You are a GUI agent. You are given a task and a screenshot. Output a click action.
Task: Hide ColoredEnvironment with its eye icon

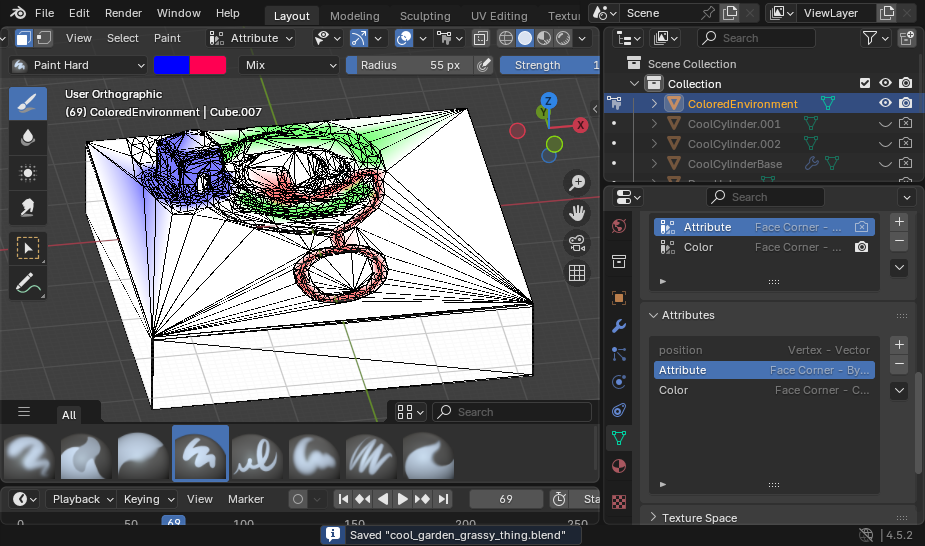(885, 104)
